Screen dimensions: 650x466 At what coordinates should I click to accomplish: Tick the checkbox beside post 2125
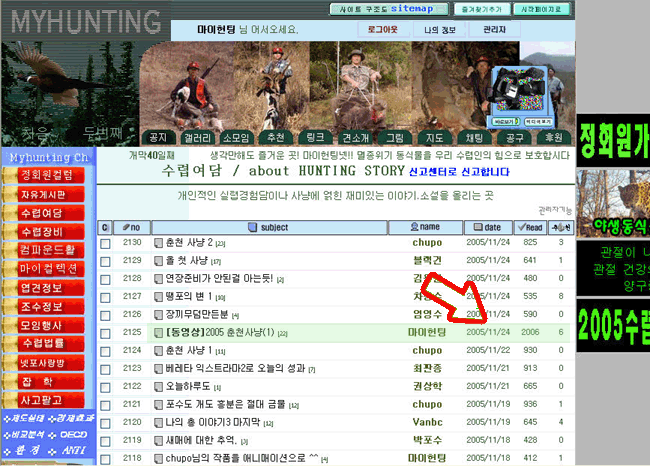pyautogui.click(x=105, y=332)
